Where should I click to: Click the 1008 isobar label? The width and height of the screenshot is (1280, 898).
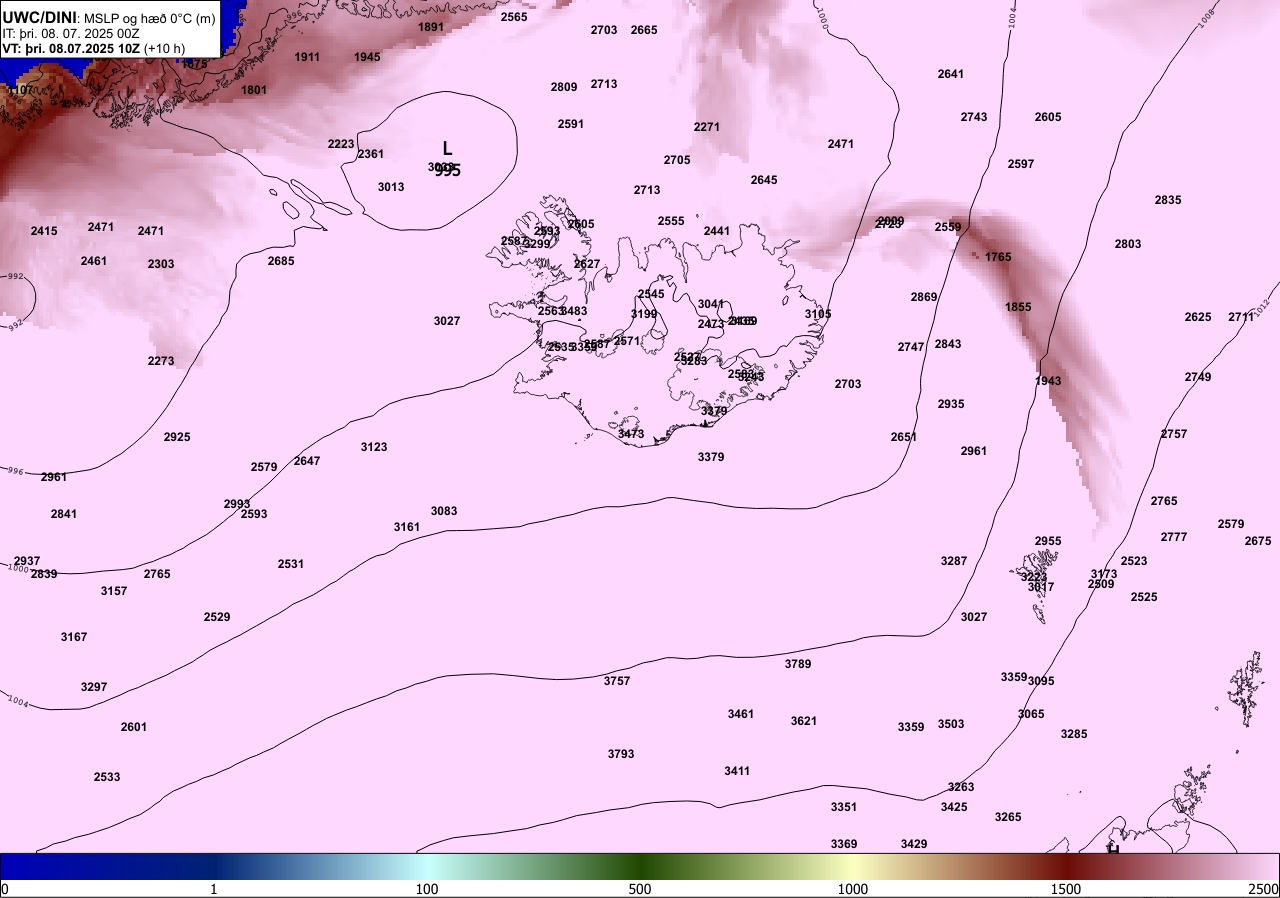pos(1207,19)
